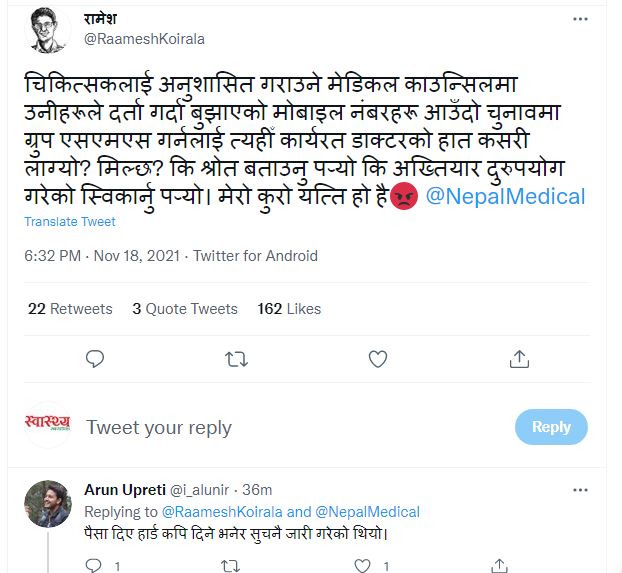Retweet Arun Upreti's reply
The height and width of the screenshot is (573, 622).
(x=230, y=566)
